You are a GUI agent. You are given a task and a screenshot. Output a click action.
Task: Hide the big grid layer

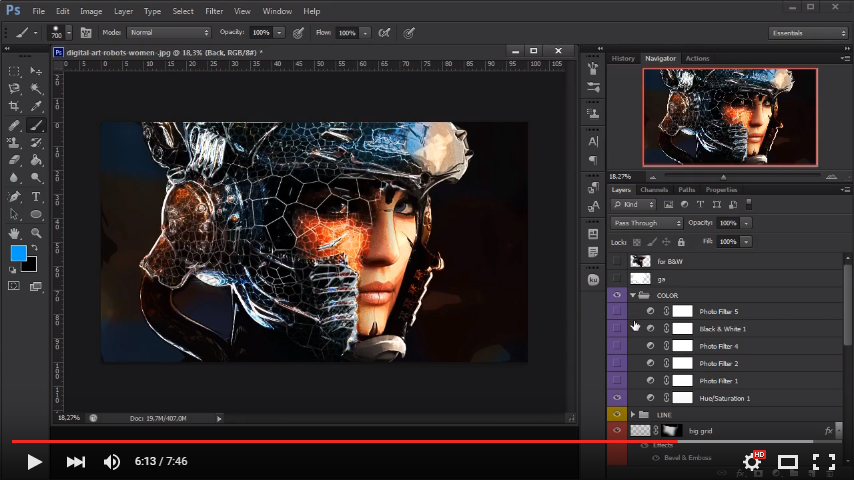pos(617,430)
